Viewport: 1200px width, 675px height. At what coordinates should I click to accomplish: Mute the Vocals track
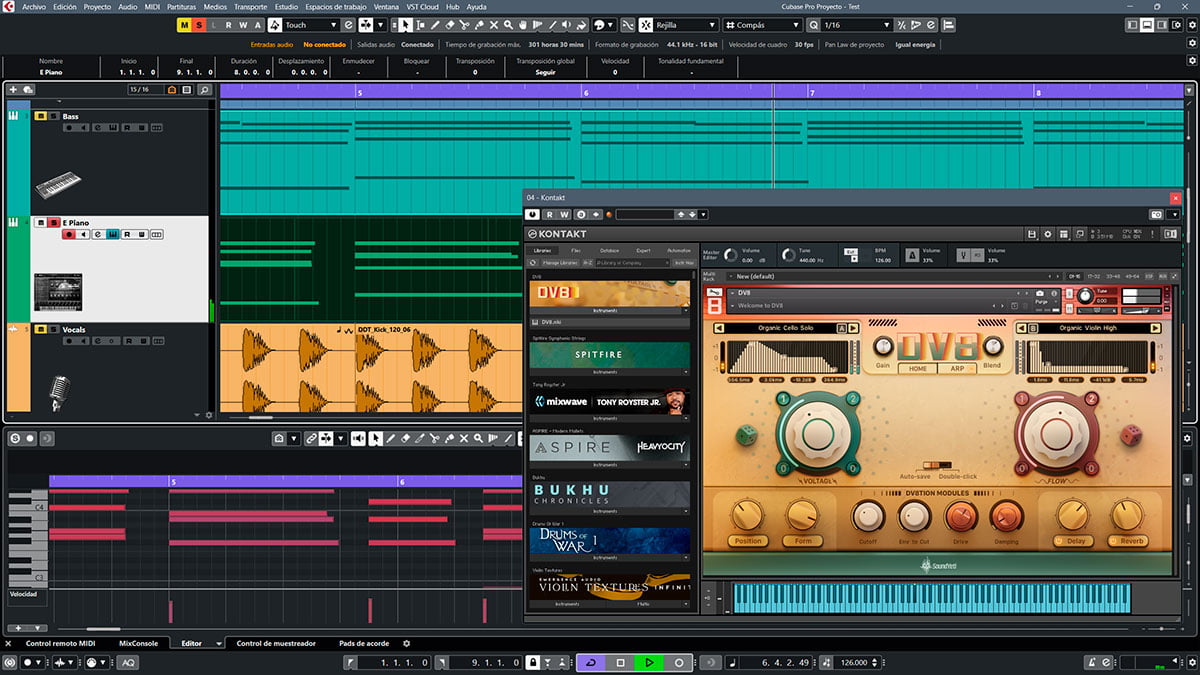(x=40, y=328)
